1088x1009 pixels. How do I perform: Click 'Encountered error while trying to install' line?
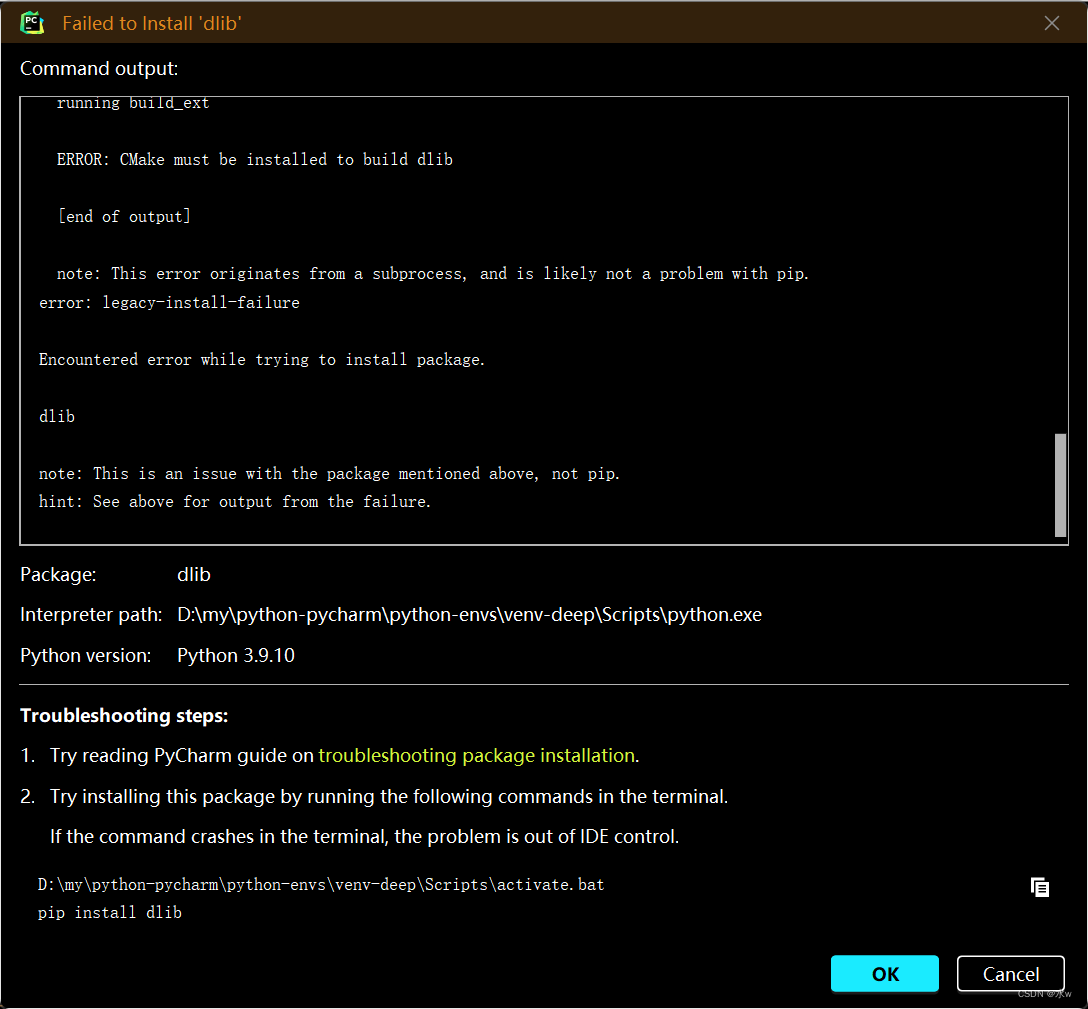click(262, 359)
